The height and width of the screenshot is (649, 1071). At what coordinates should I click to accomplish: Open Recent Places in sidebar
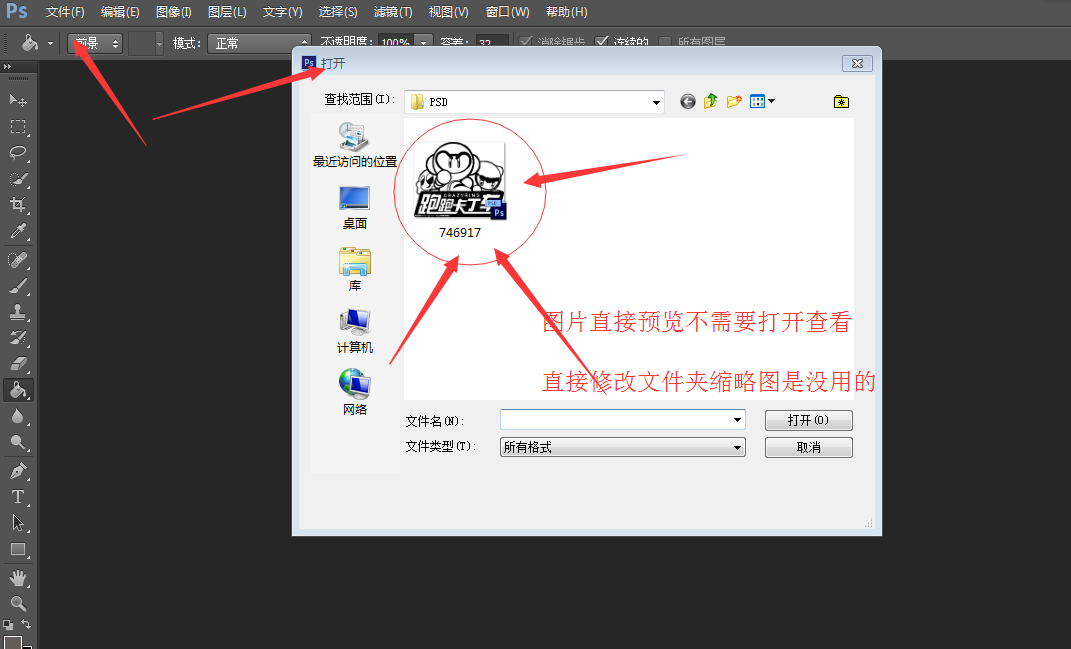[354, 145]
